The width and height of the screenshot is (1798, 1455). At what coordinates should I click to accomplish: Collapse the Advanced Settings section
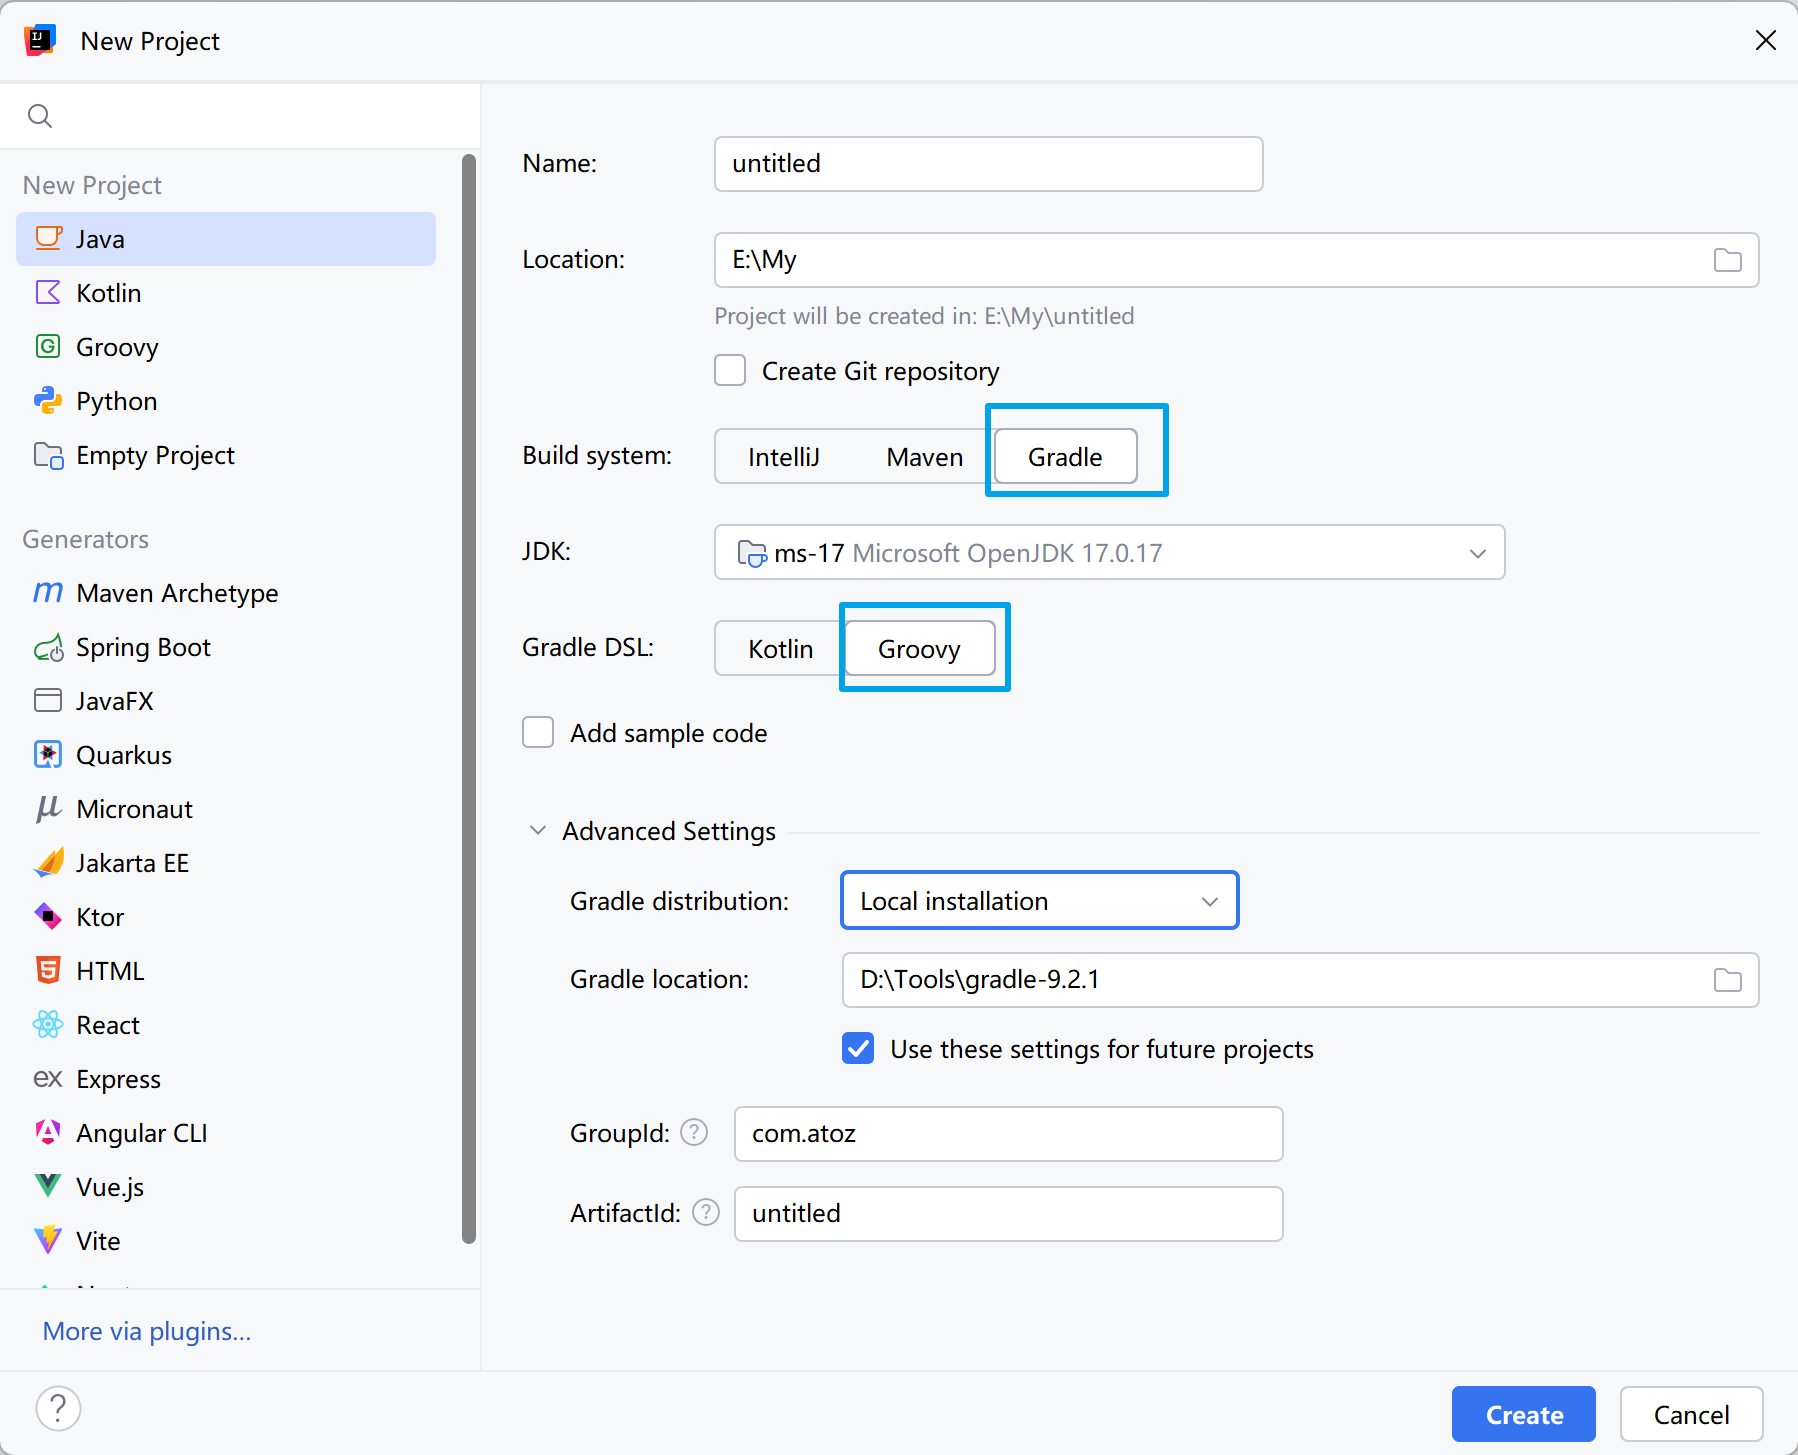538,831
